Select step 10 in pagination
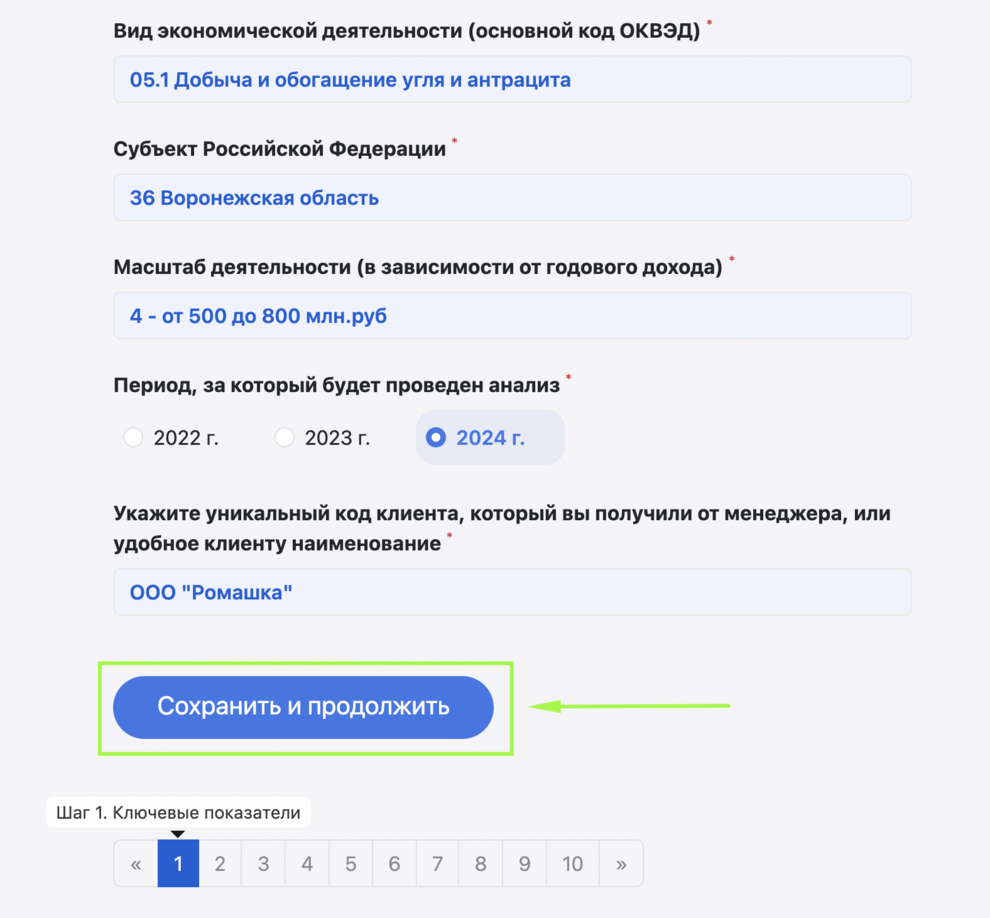This screenshot has height=918, width=990. (573, 863)
